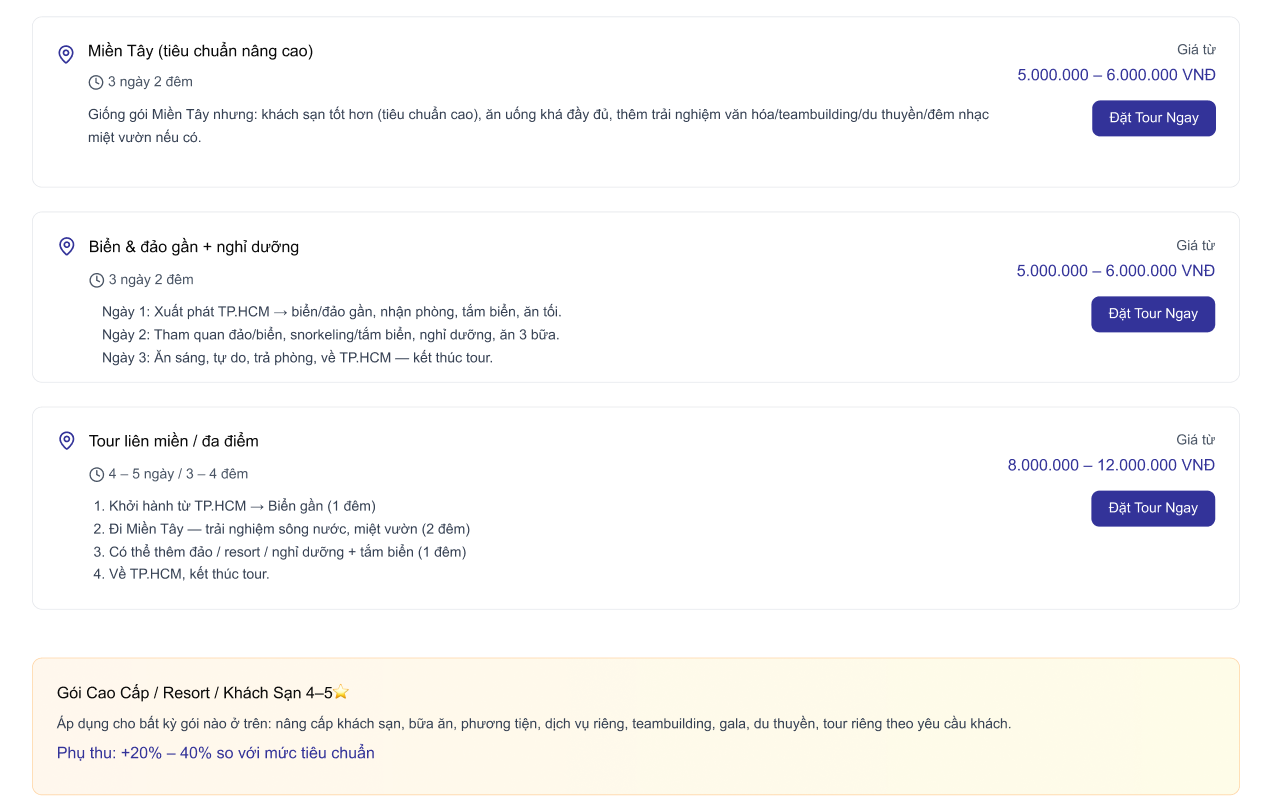This screenshot has width=1272, height=810.
Task: Click the star icon after Khách Sạn 4–5
Action: click(341, 692)
